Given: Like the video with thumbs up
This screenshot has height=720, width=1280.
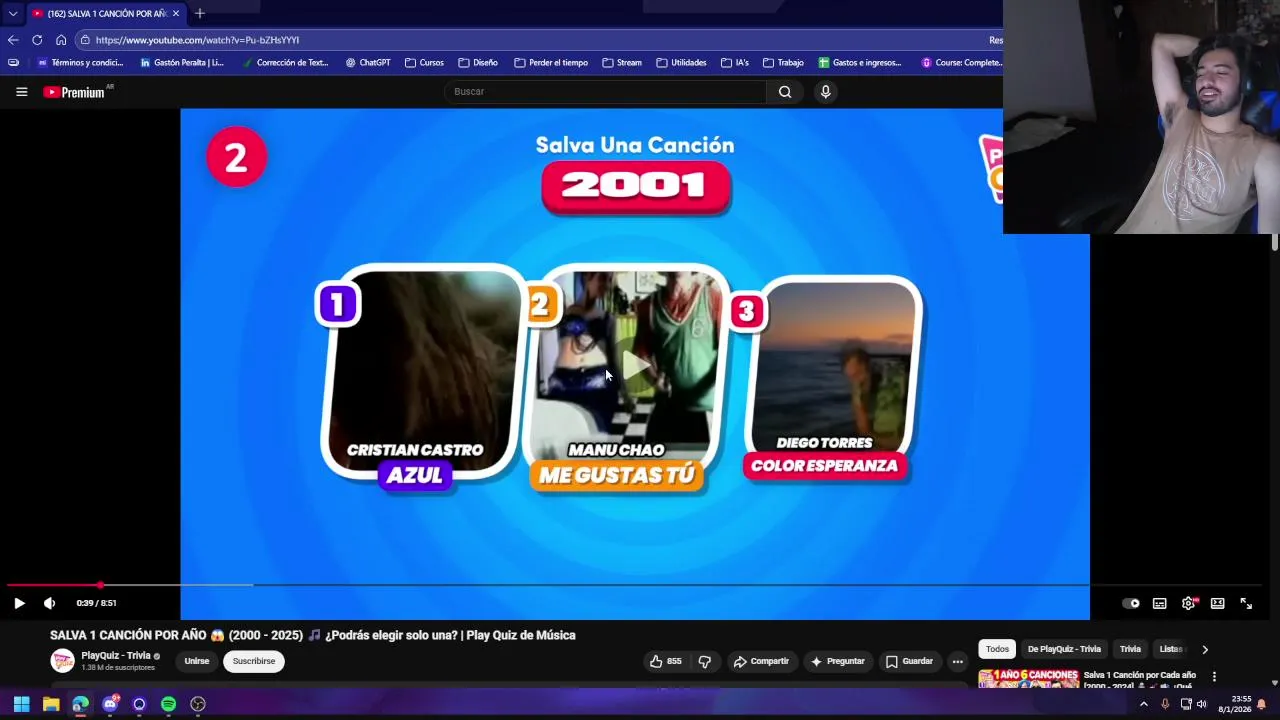Looking at the screenshot, I should (665, 661).
